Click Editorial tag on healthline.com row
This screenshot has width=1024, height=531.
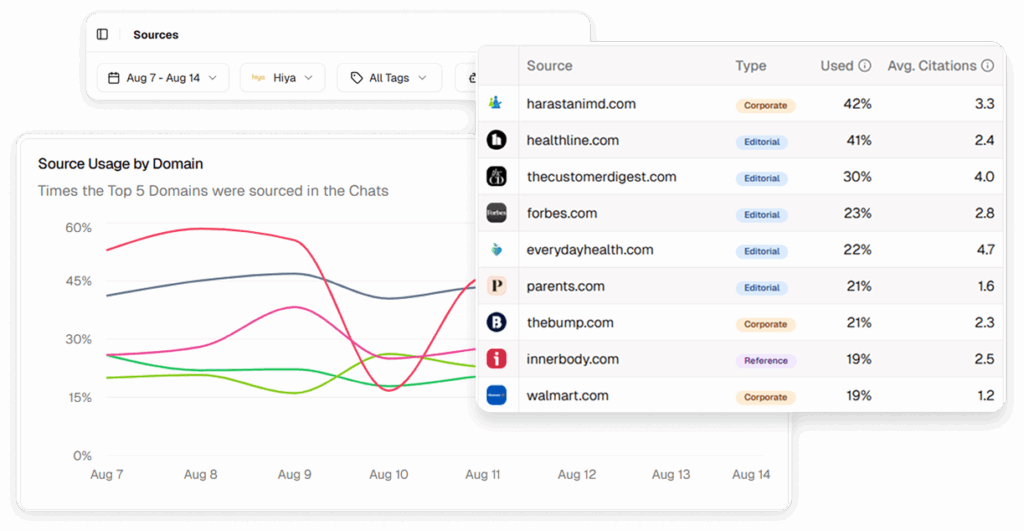click(761, 142)
